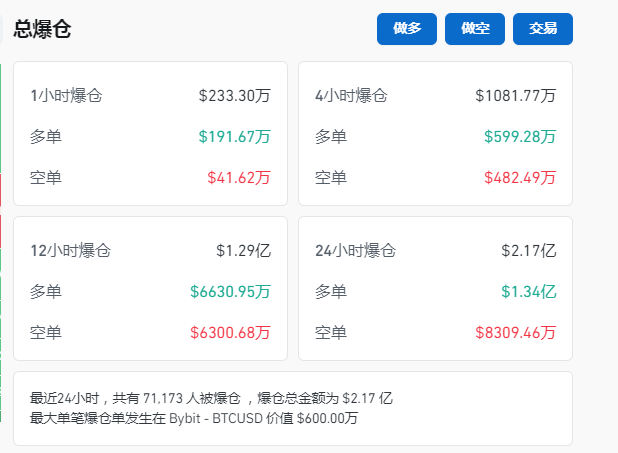Open the 交易 button
The height and width of the screenshot is (453, 618).
tap(543, 29)
